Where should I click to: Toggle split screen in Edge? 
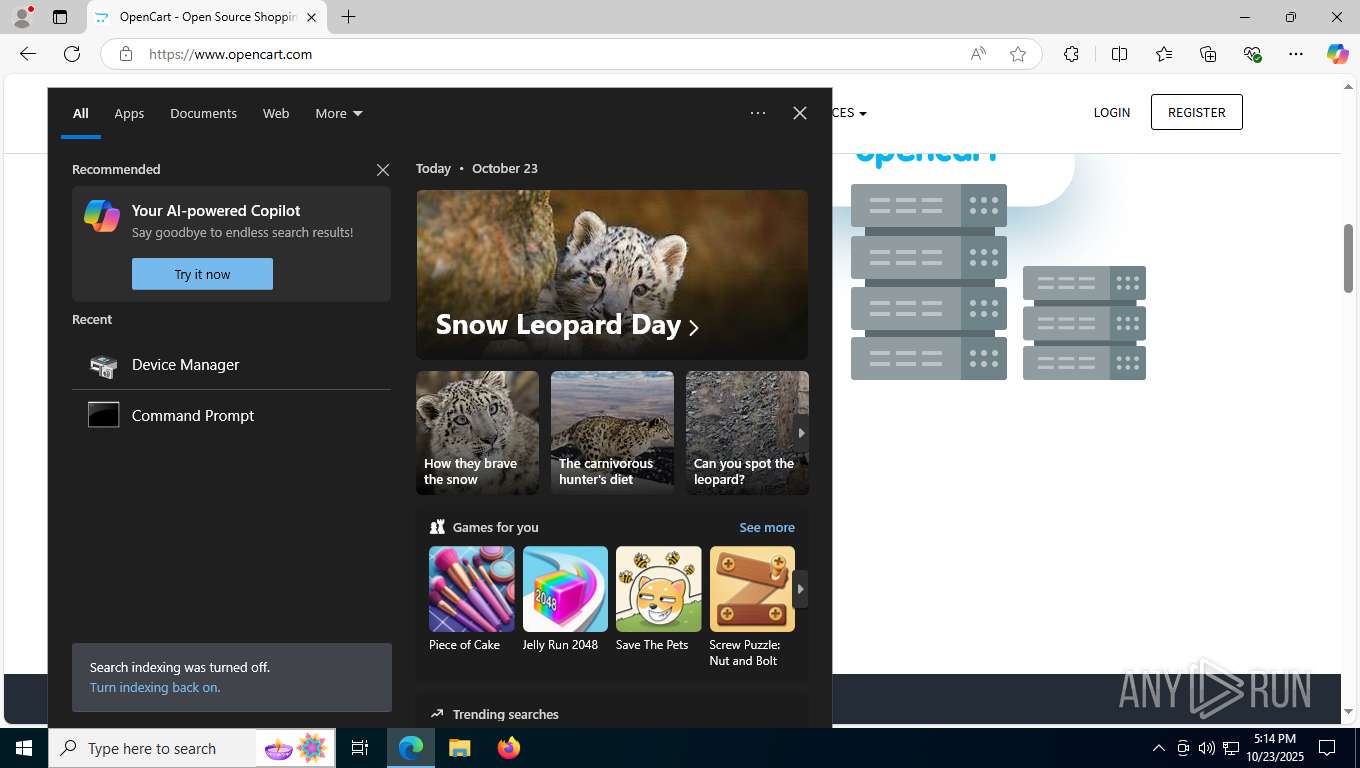(1119, 54)
